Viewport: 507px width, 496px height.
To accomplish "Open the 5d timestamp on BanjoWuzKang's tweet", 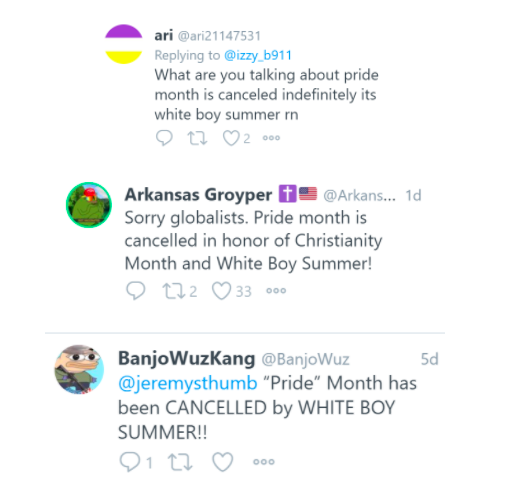I will pos(430,359).
